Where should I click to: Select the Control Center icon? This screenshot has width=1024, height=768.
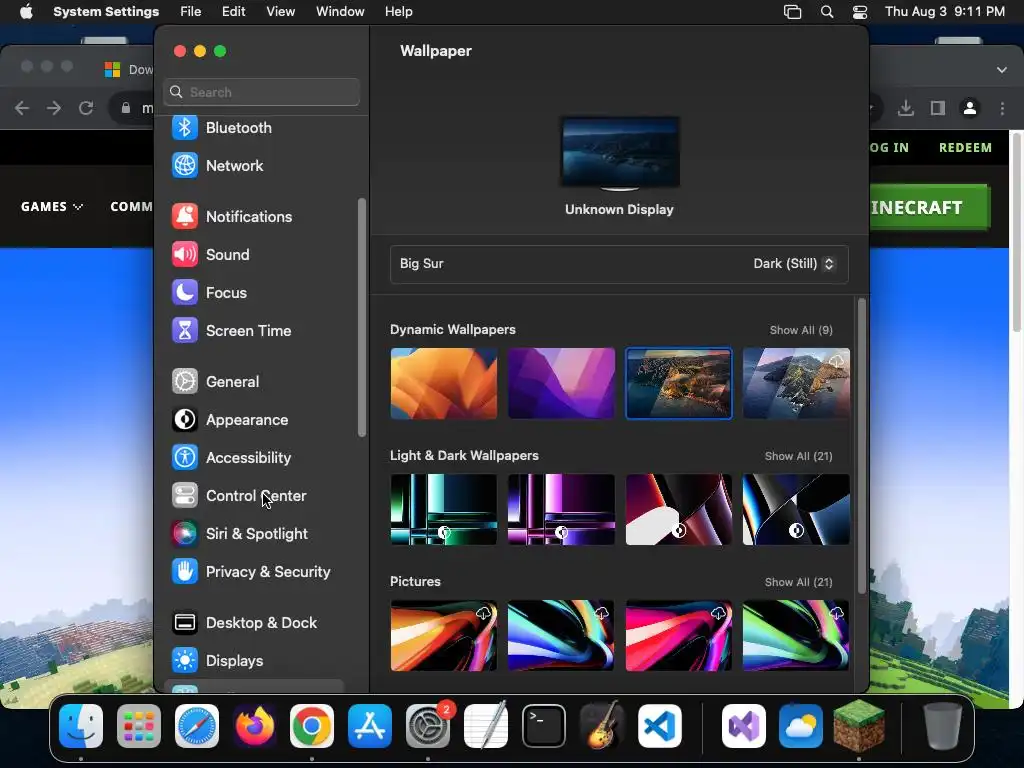coord(185,495)
